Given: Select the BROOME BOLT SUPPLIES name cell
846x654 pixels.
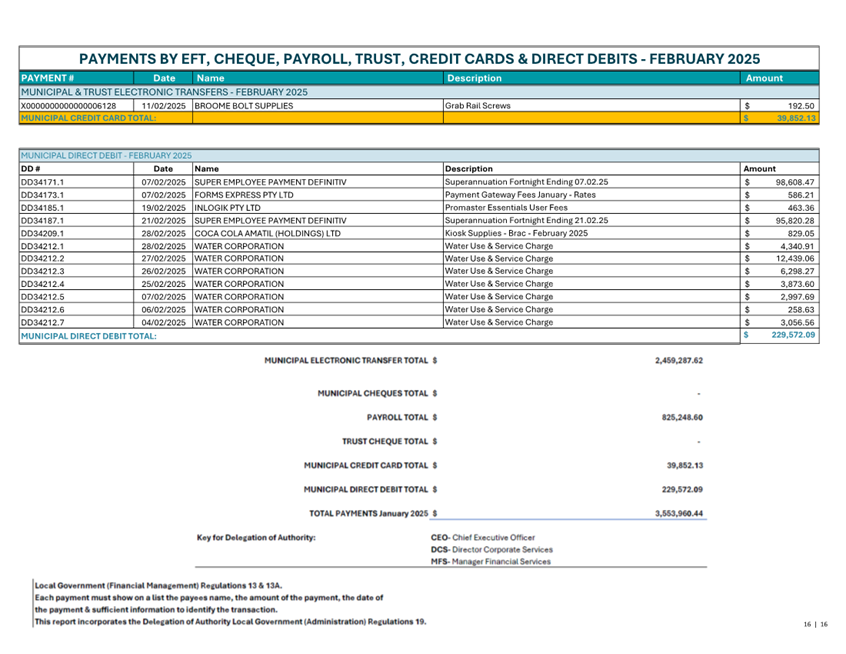Looking at the screenshot, I should pyautogui.click(x=244, y=106).
